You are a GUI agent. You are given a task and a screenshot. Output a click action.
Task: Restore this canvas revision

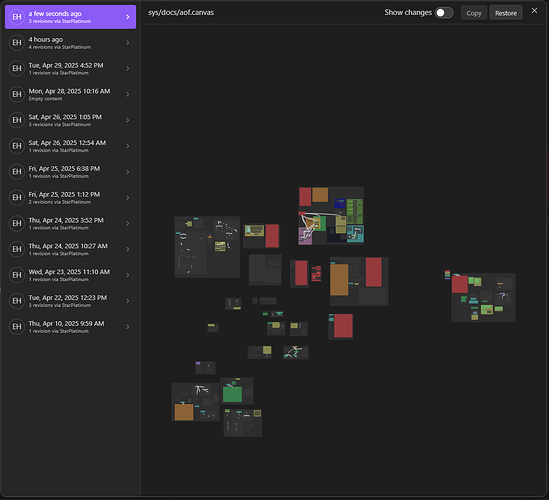coord(506,13)
